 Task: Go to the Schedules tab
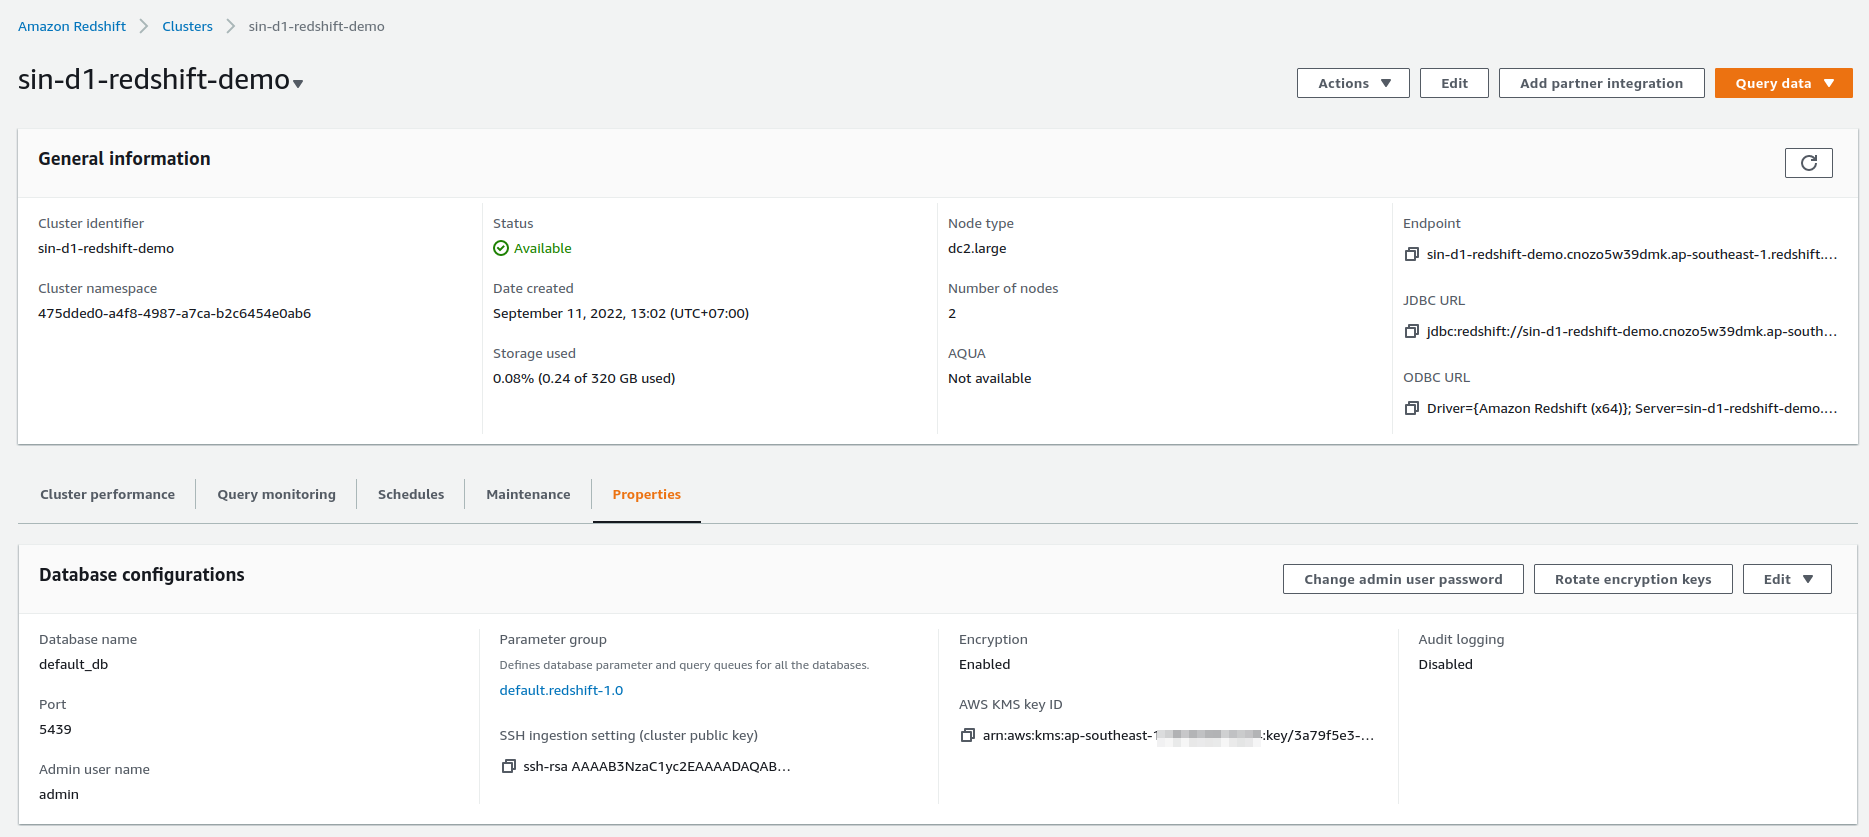pos(411,494)
